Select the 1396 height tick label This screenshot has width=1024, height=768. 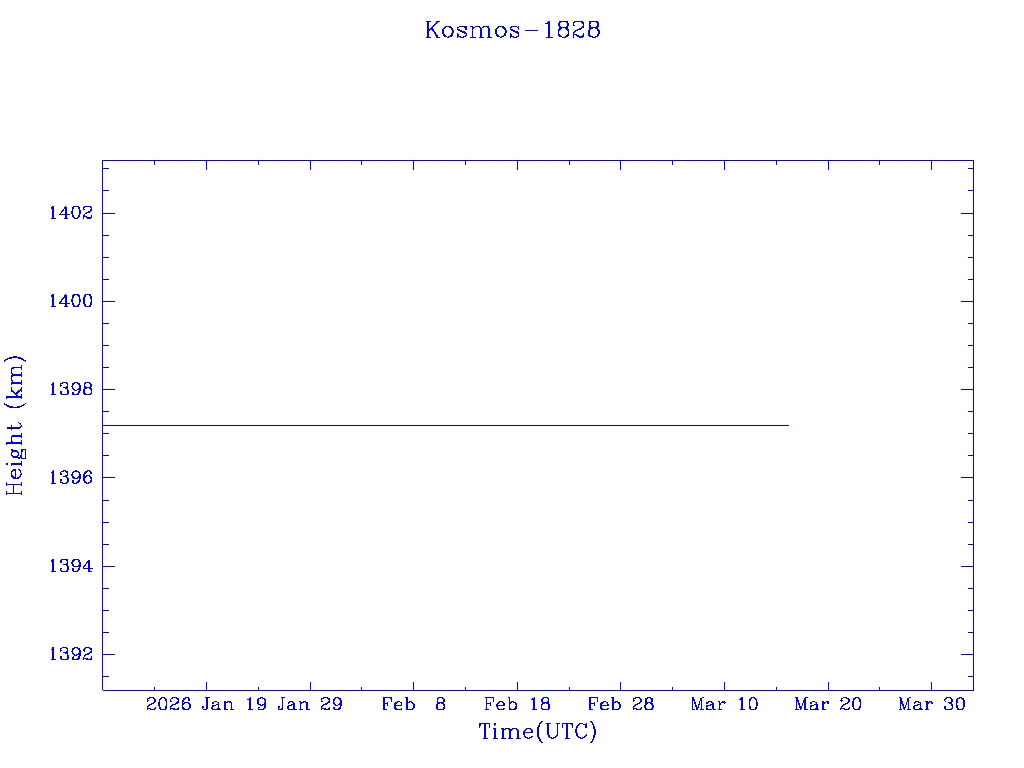tap(70, 478)
